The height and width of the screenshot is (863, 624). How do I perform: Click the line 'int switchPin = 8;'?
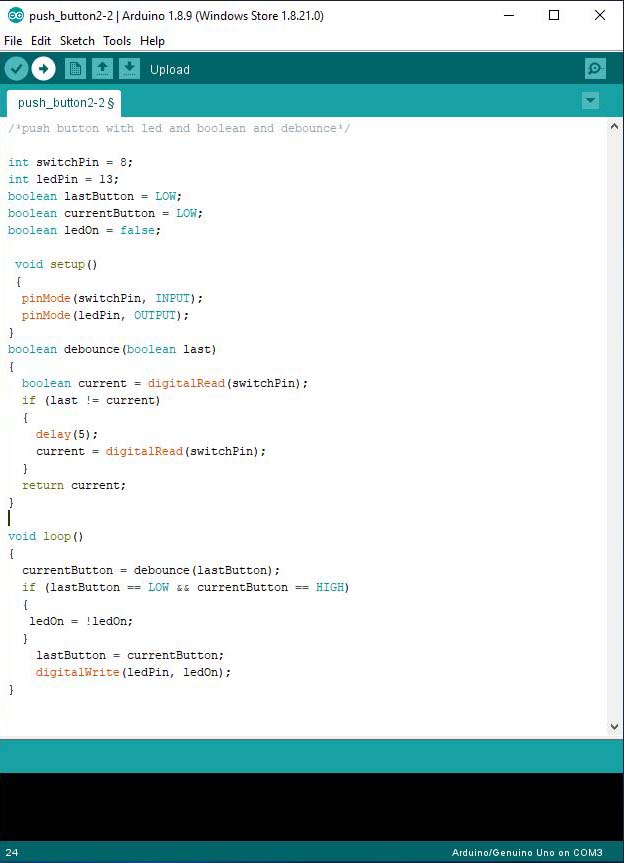70,162
